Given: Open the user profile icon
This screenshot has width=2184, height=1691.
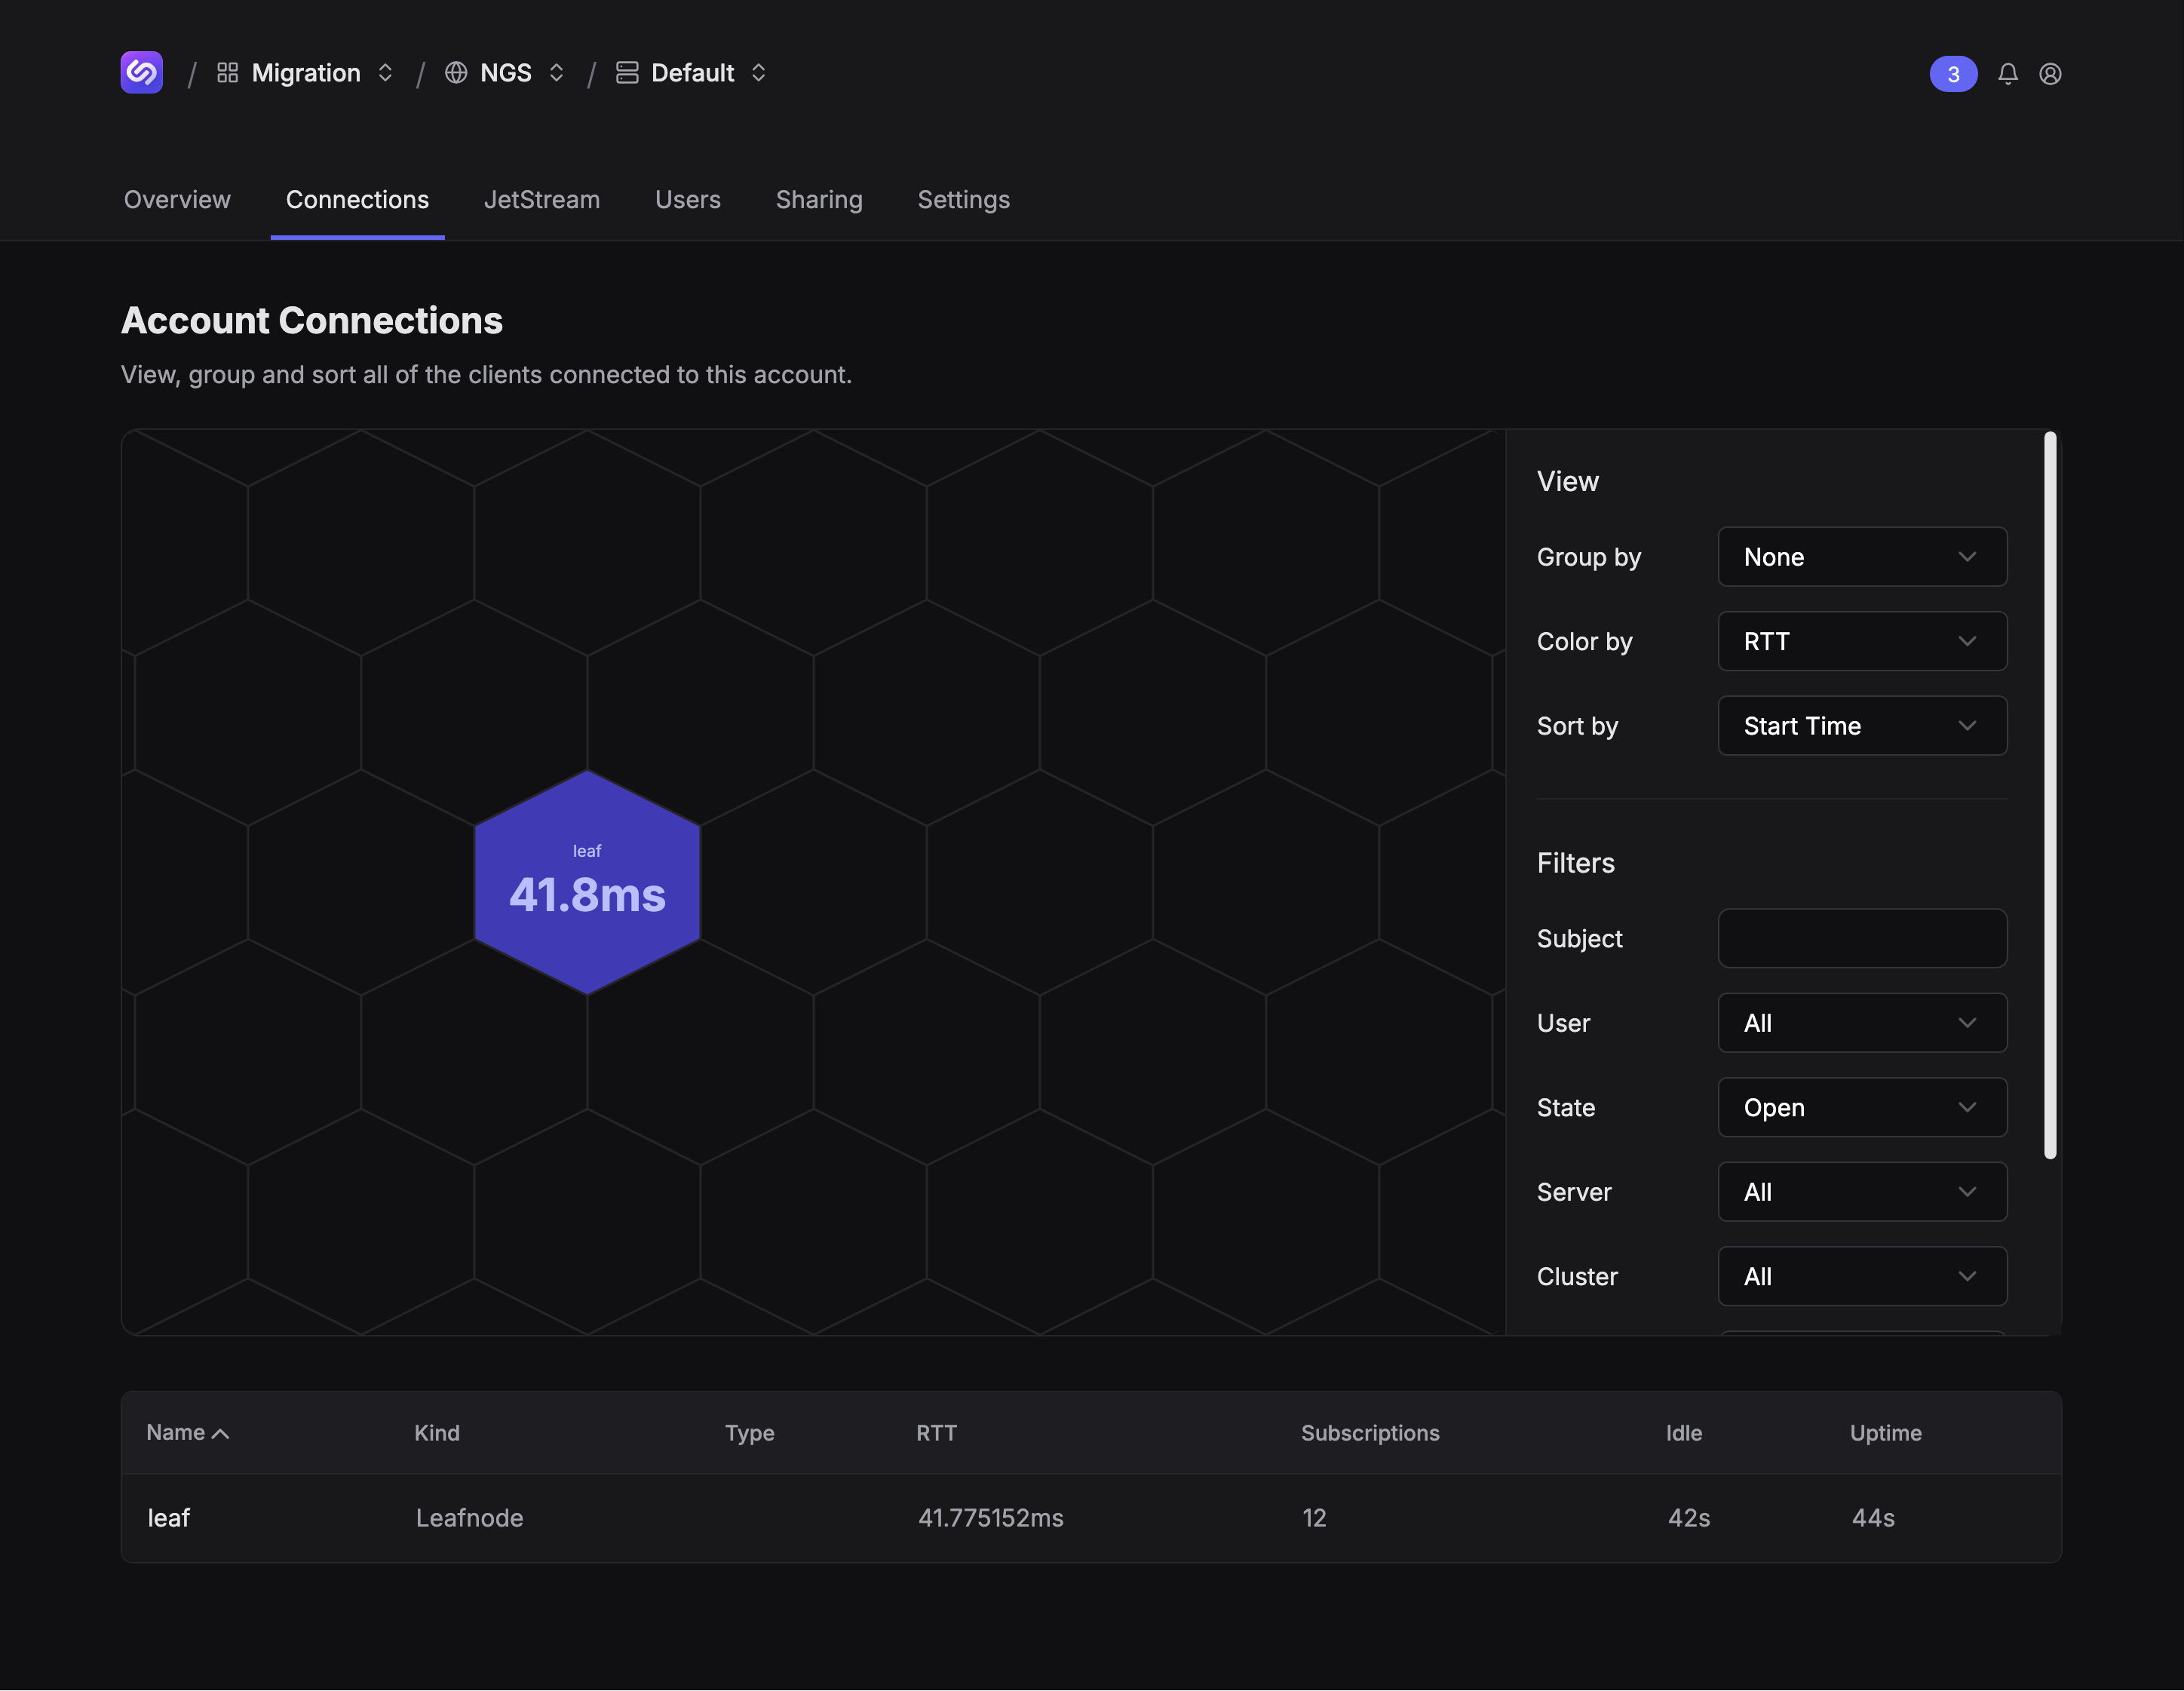Looking at the screenshot, I should pos(2050,74).
